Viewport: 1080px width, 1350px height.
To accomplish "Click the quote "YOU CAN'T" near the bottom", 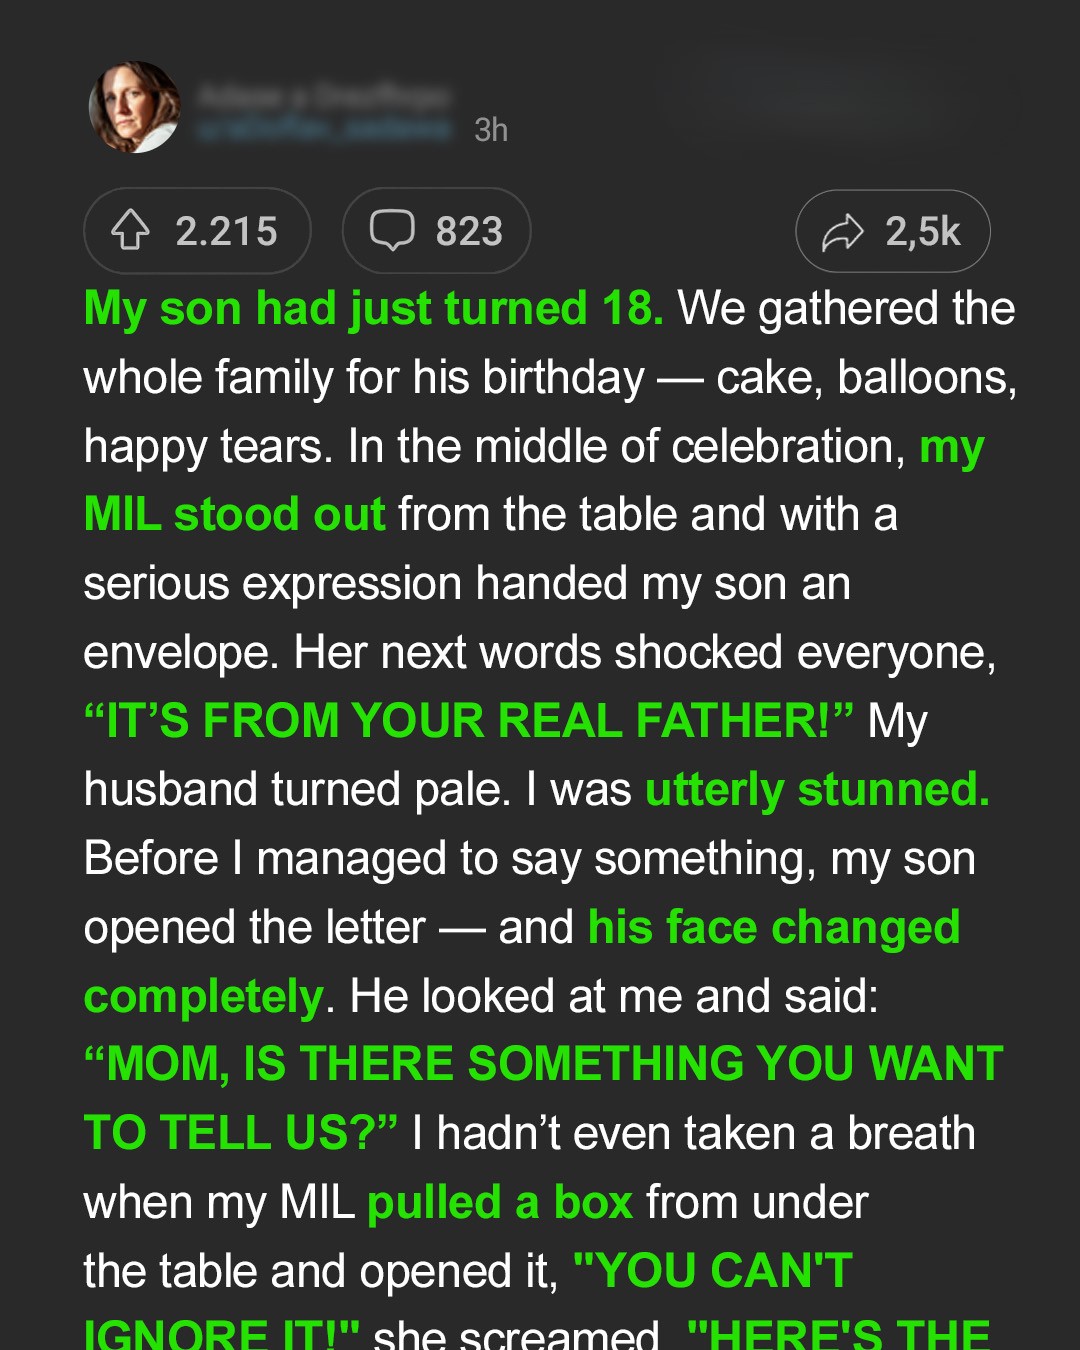I will [x=713, y=1271].
